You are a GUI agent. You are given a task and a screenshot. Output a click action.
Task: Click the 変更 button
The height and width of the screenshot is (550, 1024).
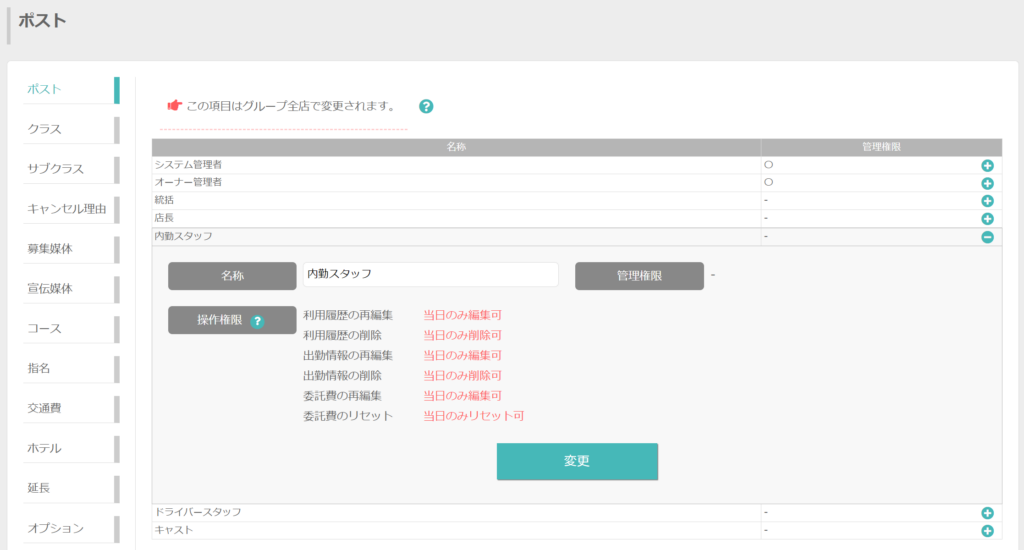[577, 461]
